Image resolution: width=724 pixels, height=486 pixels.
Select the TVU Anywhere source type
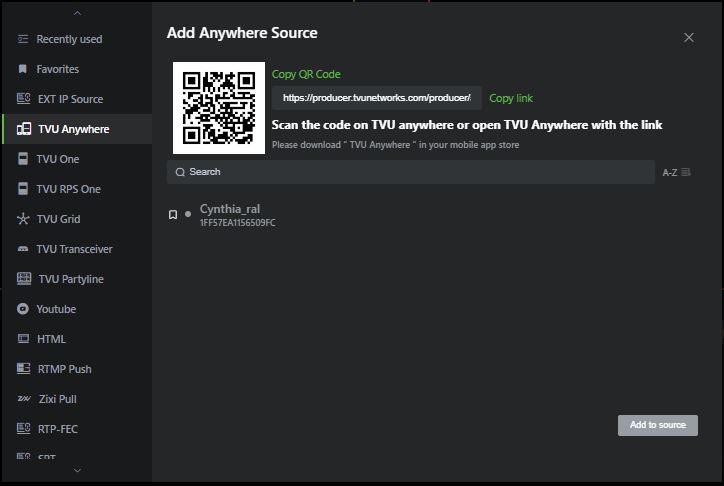click(77, 129)
